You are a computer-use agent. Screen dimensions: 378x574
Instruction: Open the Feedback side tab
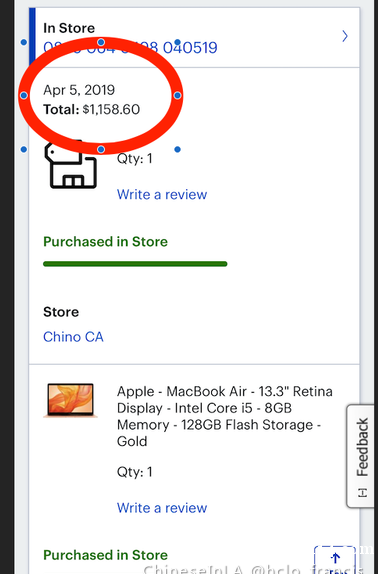[x=362, y=456]
